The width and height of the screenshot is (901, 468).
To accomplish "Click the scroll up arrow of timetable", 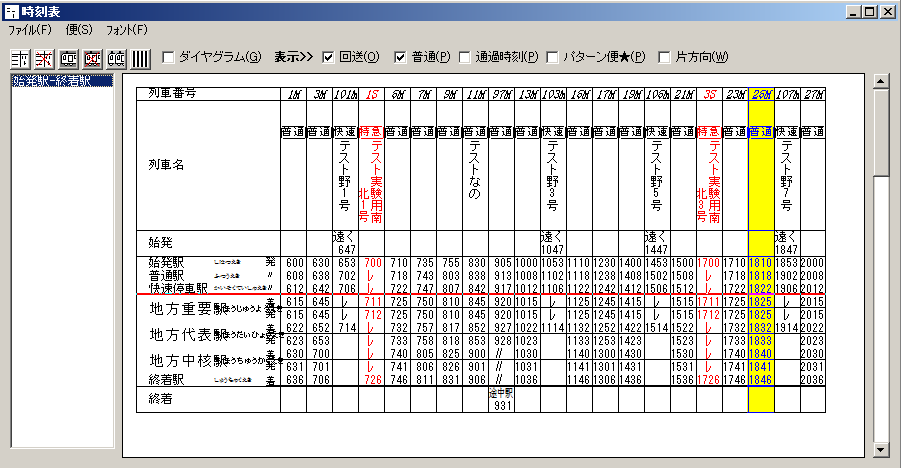I will coord(881,81).
